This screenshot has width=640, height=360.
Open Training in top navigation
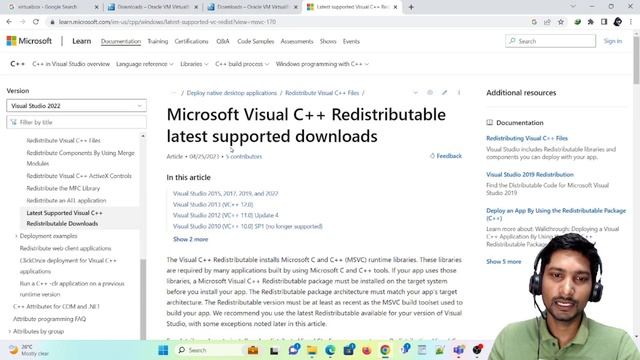158,41
